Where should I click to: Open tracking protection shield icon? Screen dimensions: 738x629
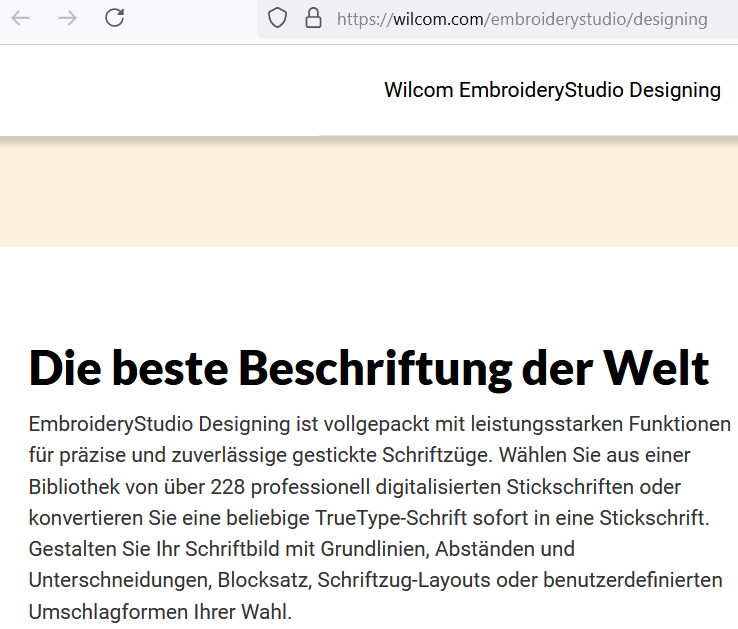277,19
